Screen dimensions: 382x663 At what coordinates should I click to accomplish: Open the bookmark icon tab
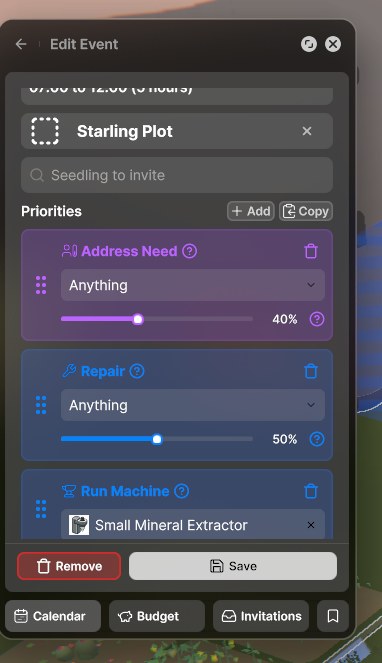333,616
